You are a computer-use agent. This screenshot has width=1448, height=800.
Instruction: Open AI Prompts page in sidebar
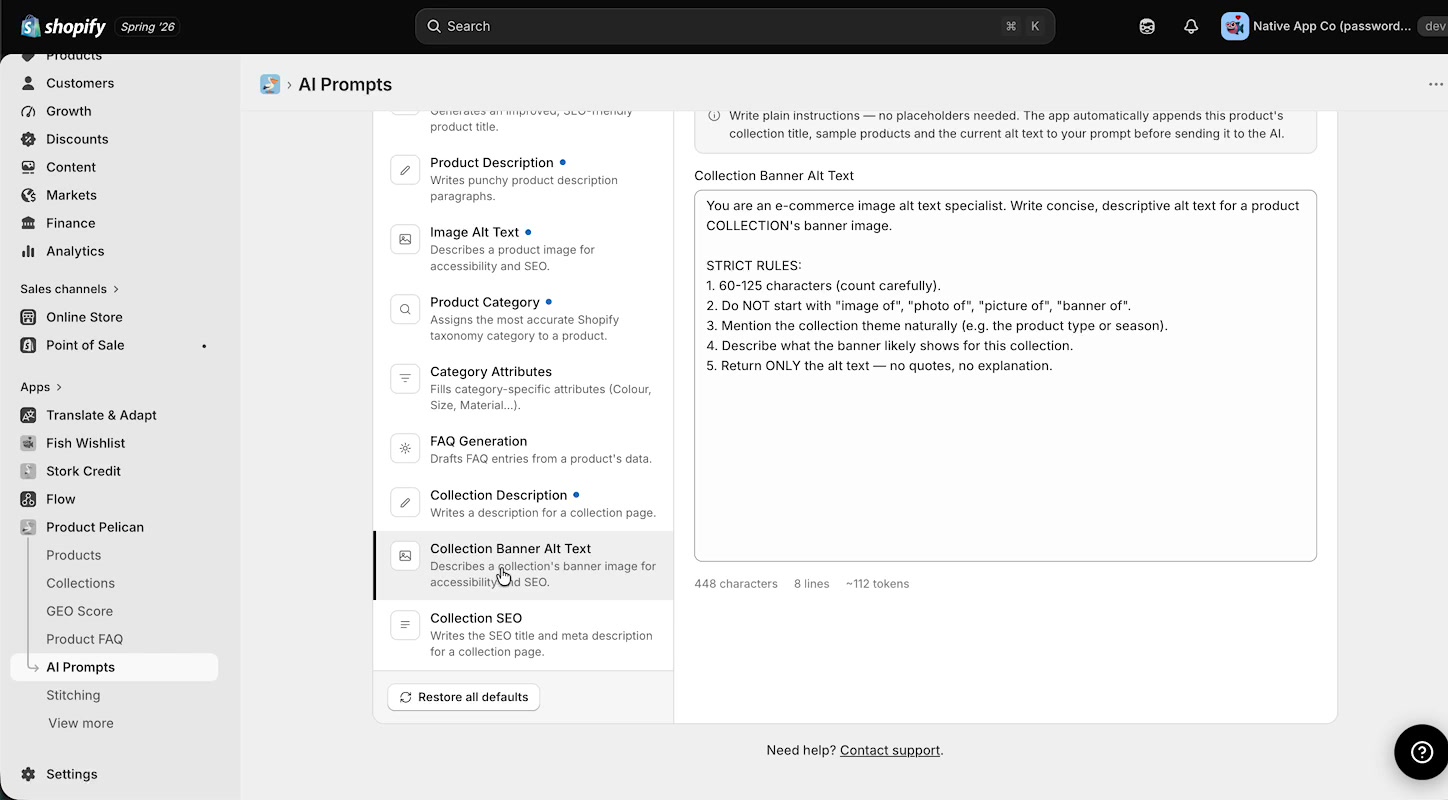coord(114,667)
